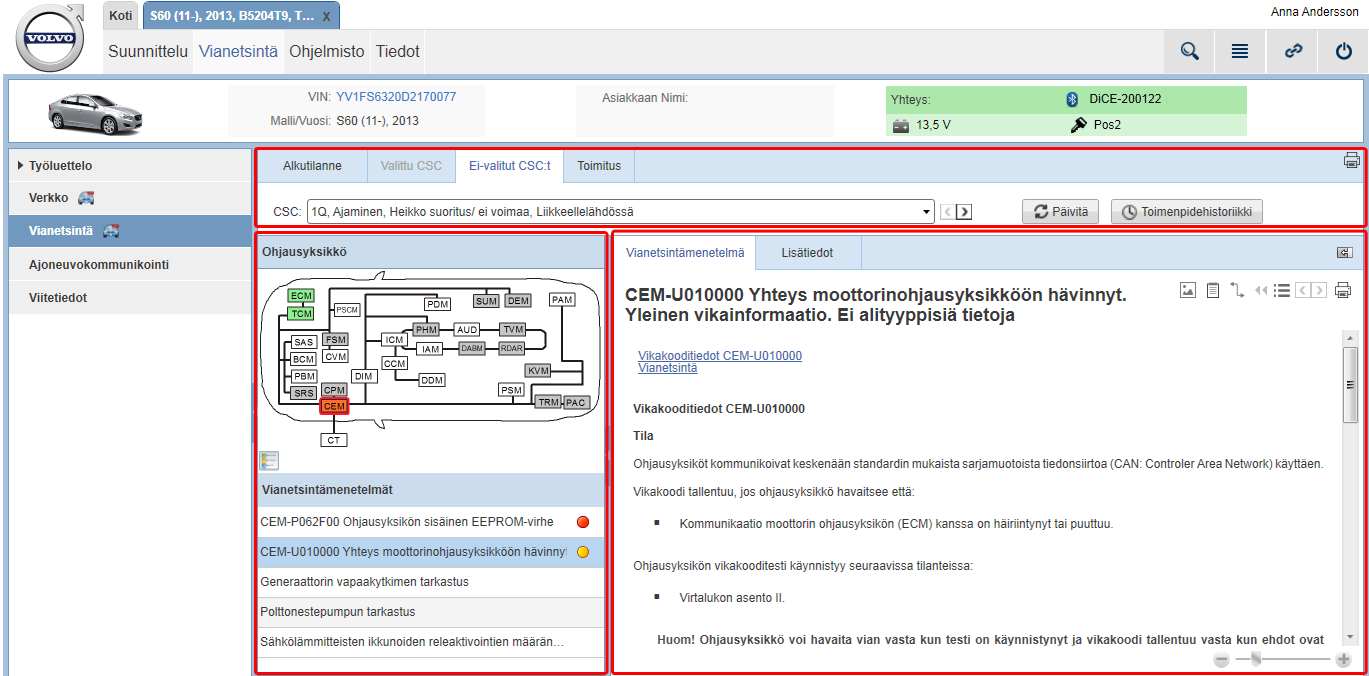This screenshot has width=1369, height=676.
Task: Select CEM-P062F00 EEPROM-virhe method
Action: point(431,522)
